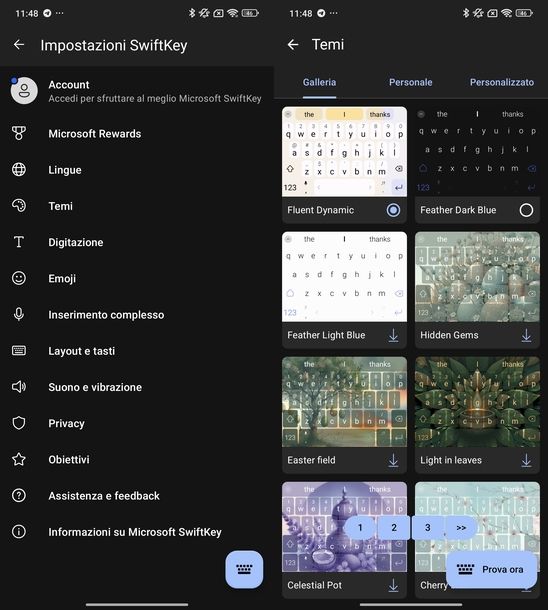Tap the Lingue globe icon
The width and height of the screenshot is (548, 610).
point(19,170)
